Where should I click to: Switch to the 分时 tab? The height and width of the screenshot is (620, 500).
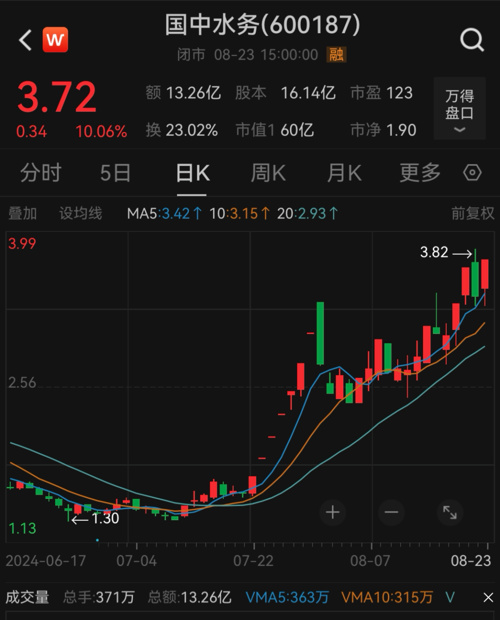41,173
